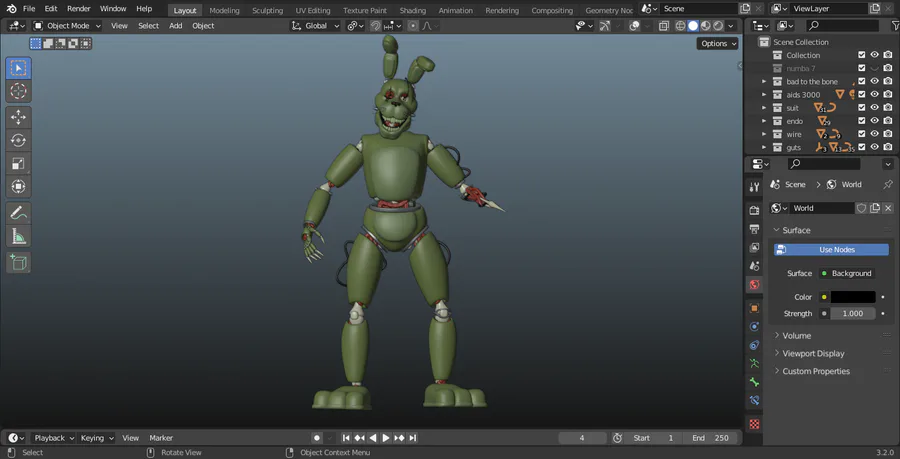Activate the Move tool
The width and height of the screenshot is (900, 459).
tap(18, 118)
